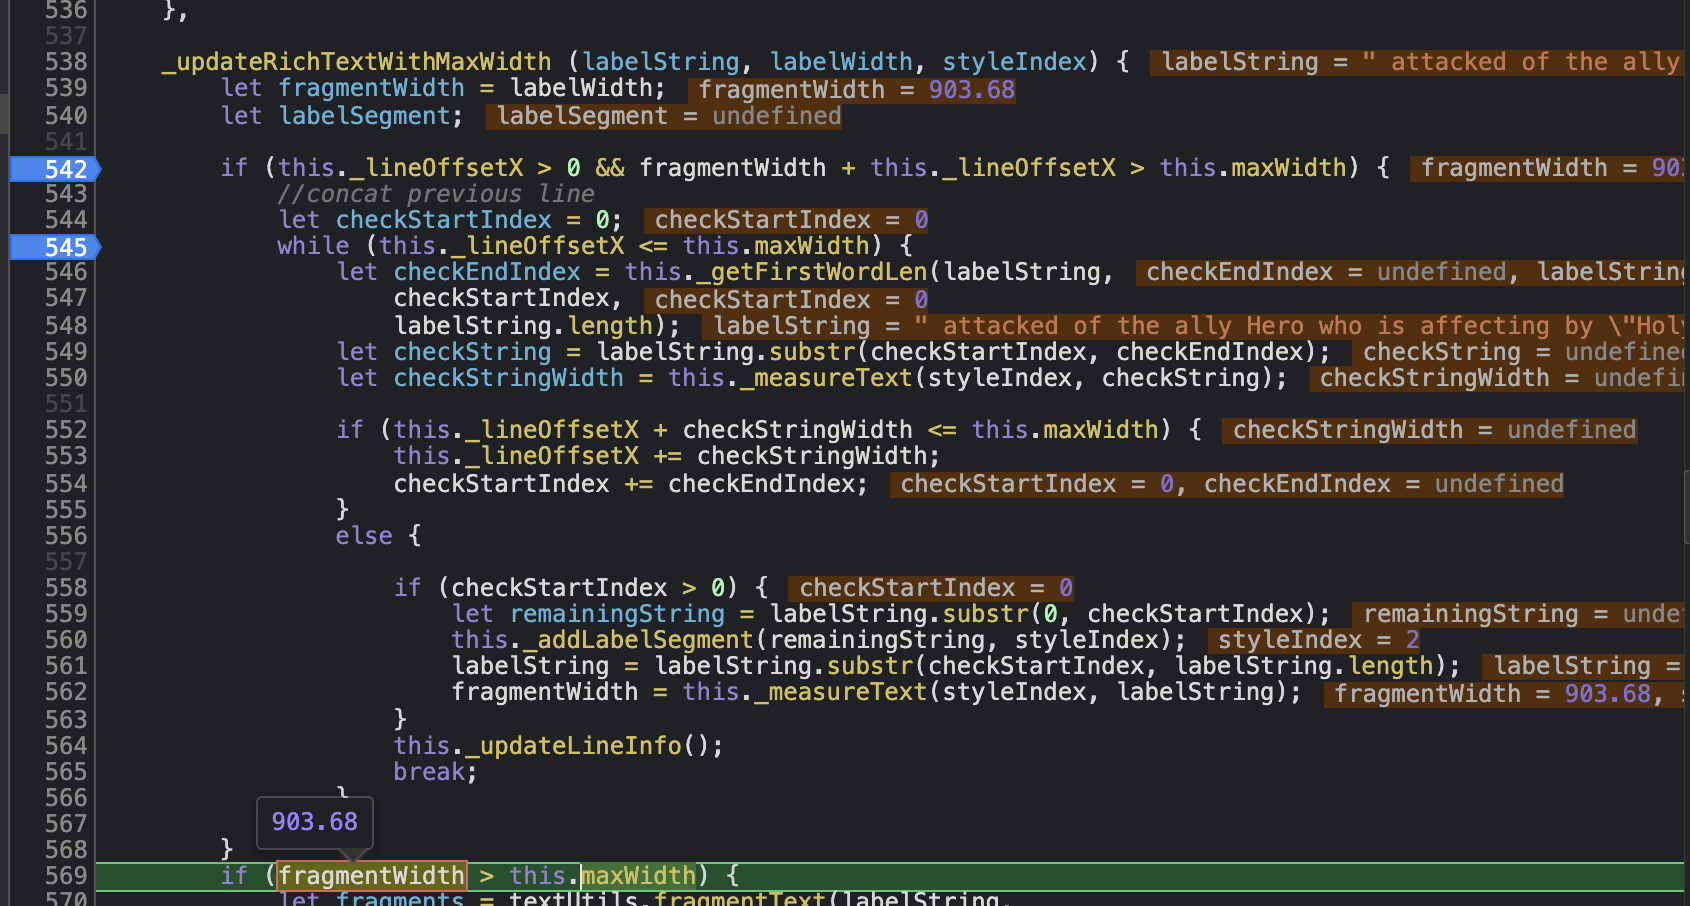
Task: Click the _getFirstWordLen method call
Action: coord(813,272)
